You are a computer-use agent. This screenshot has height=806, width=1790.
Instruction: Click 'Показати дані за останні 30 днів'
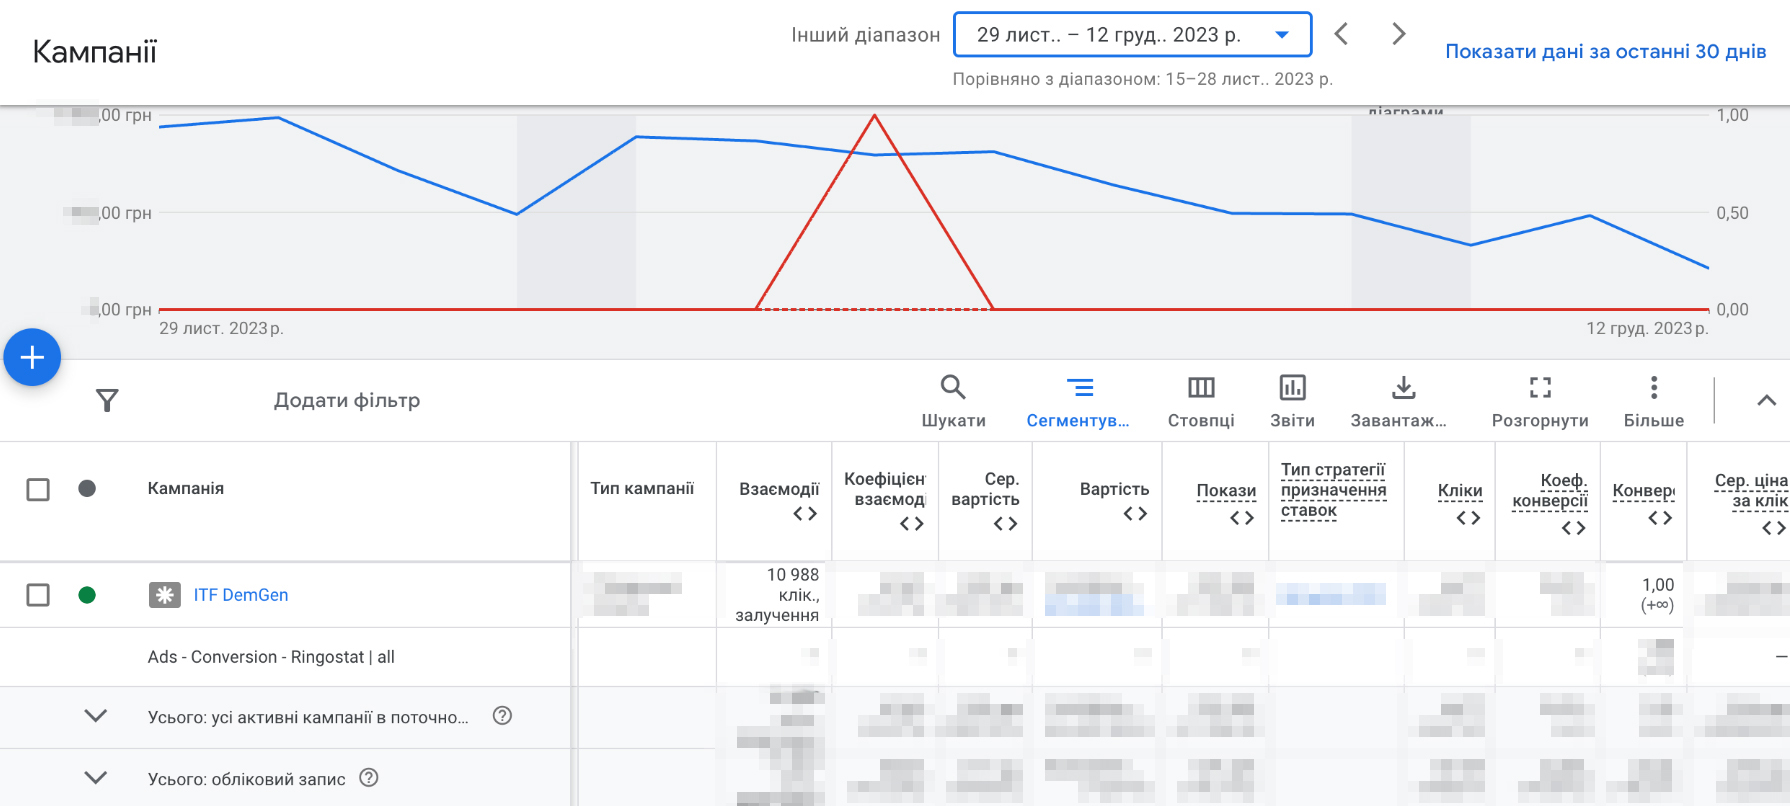coord(1605,52)
